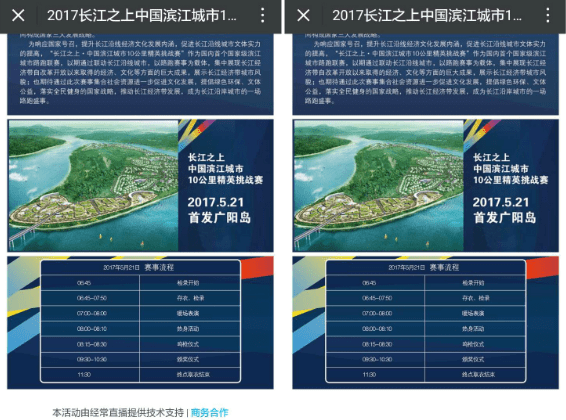Tap the 本活动由经常直播提供技术支持 footer text

[x=118, y=412]
